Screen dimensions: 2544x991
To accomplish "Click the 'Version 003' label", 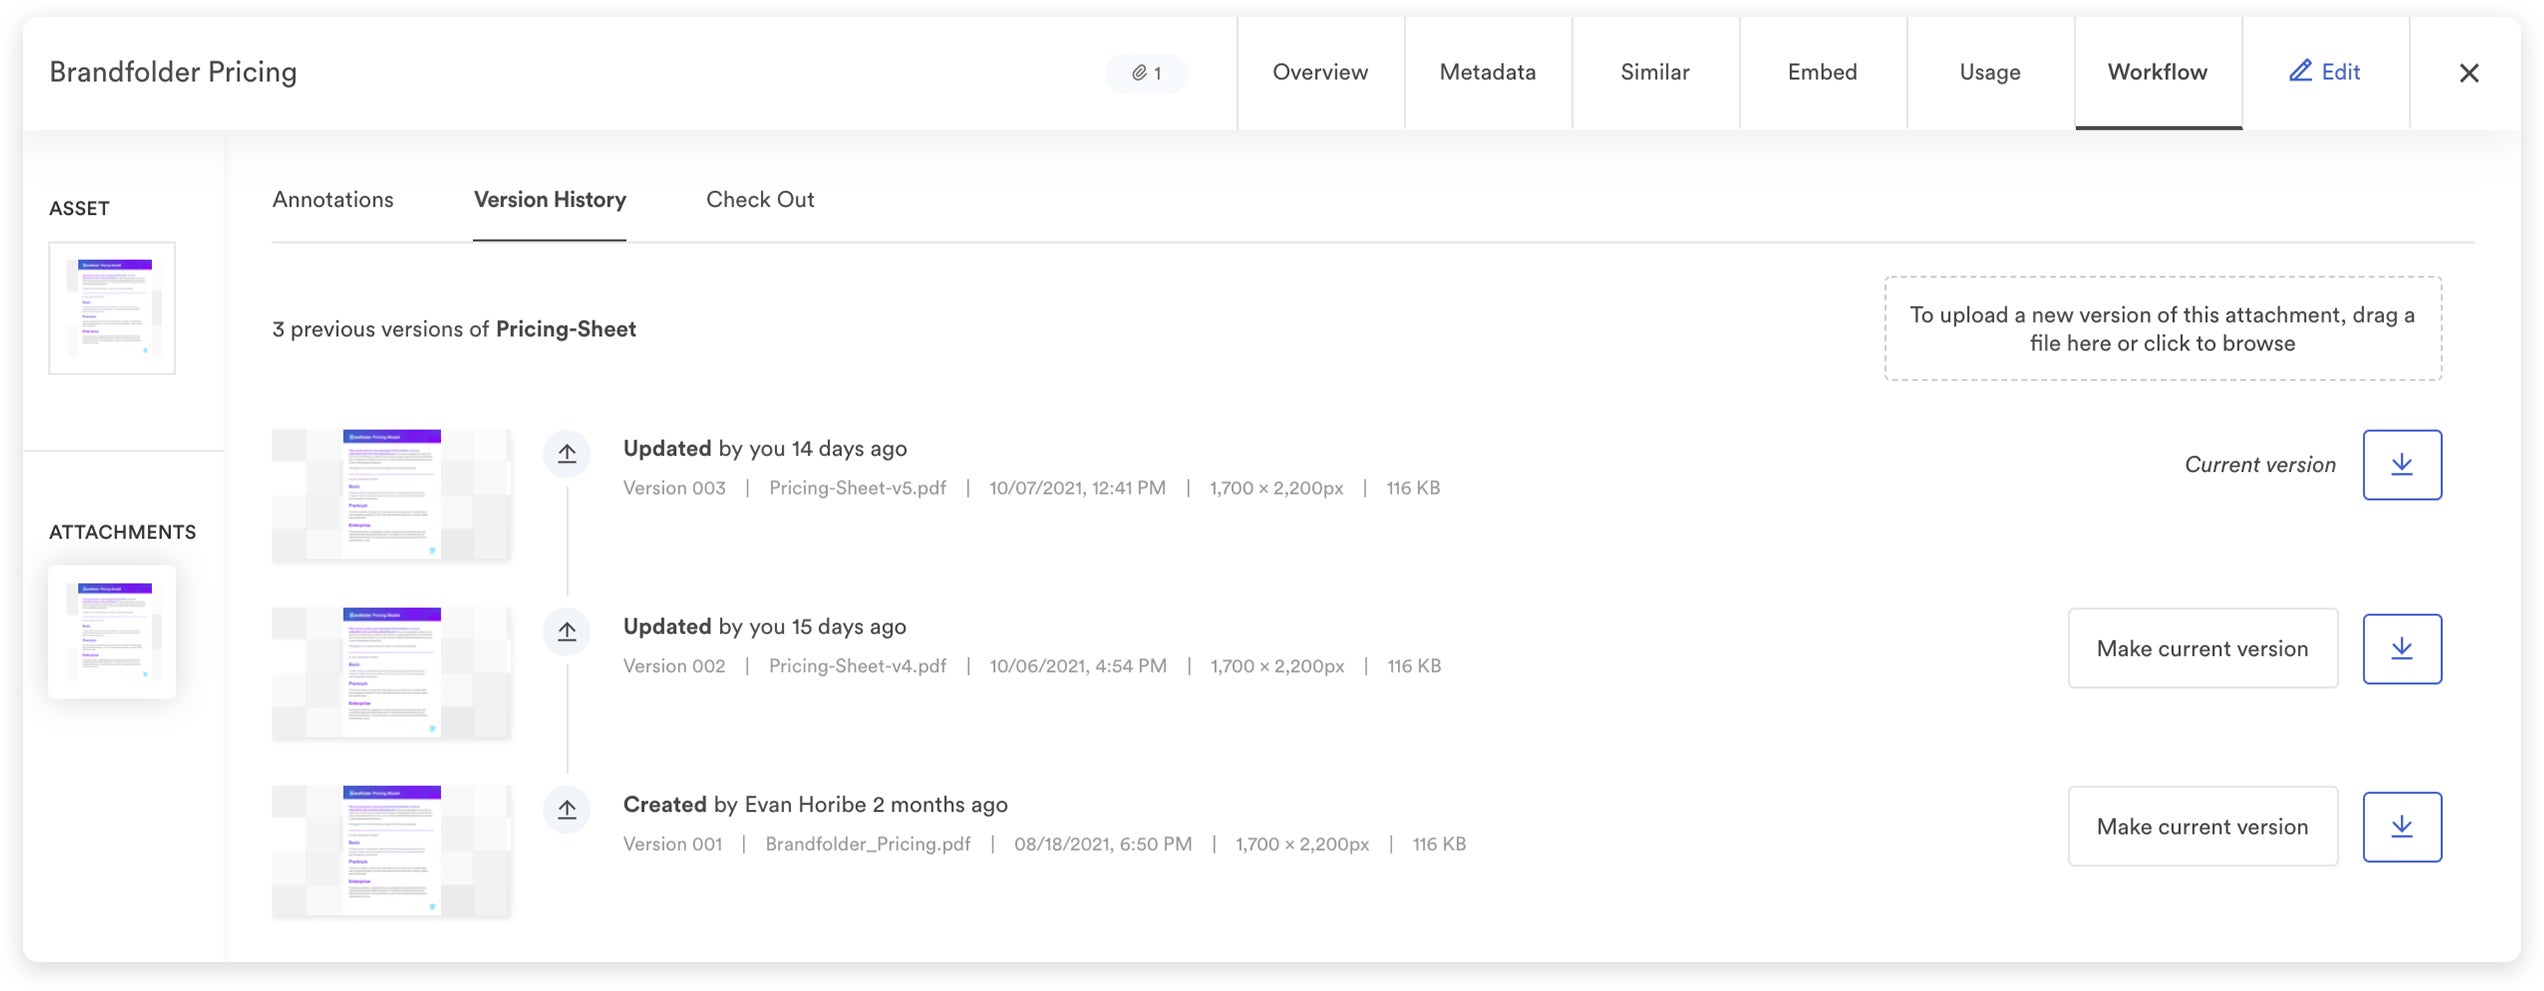I will [x=674, y=488].
